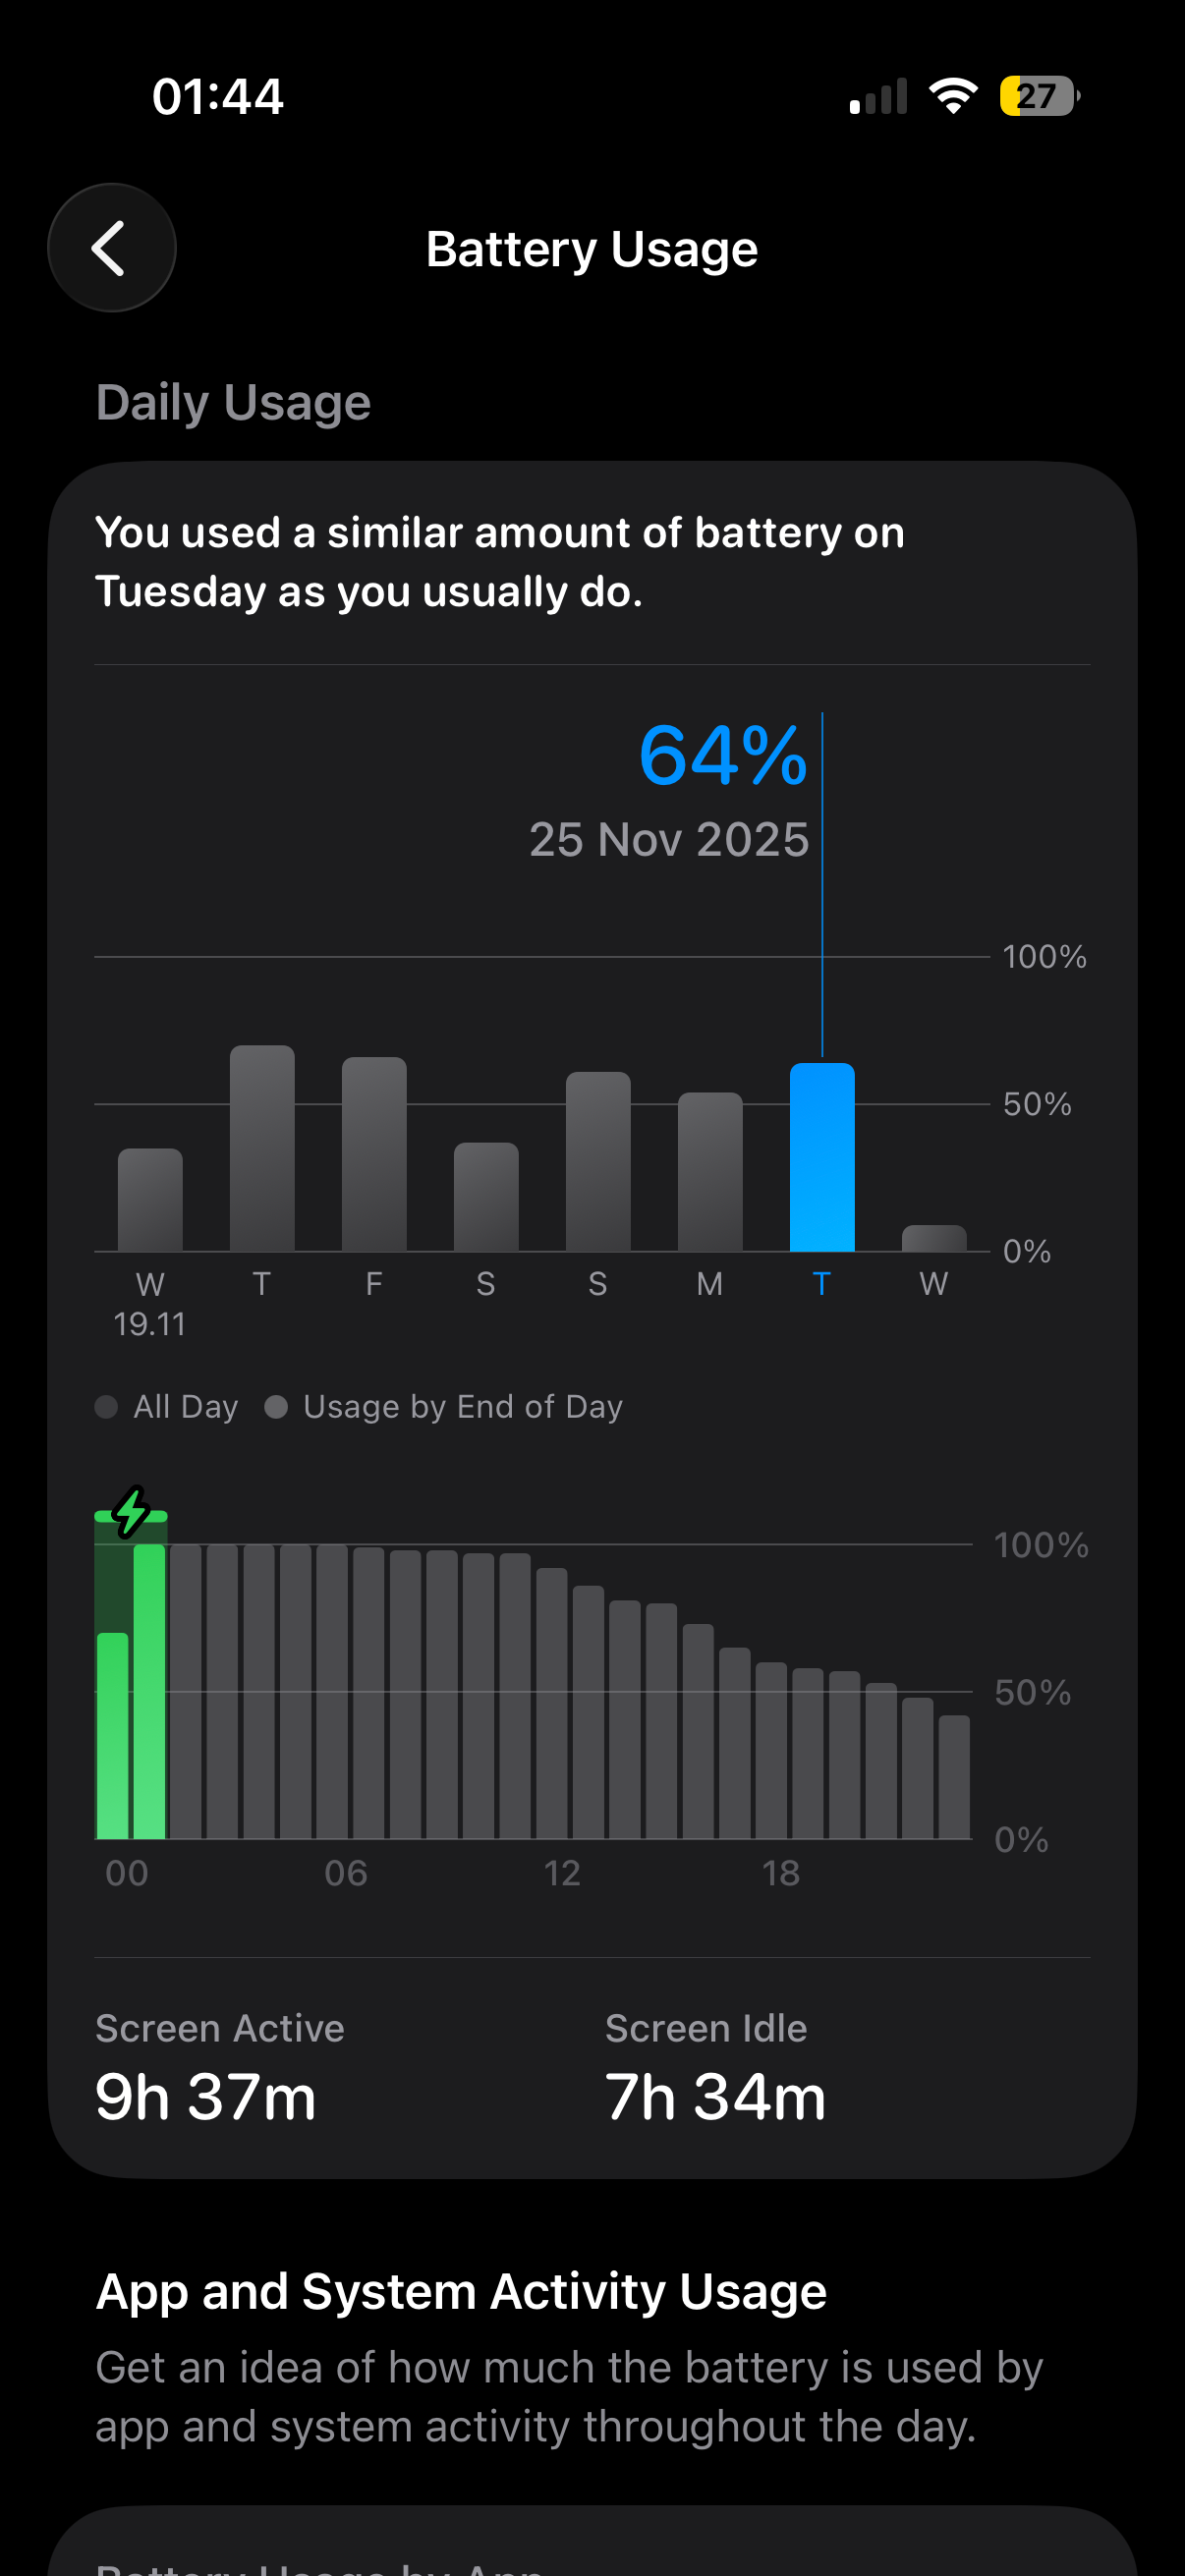Tap the Wi-Fi status icon

[952, 96]
